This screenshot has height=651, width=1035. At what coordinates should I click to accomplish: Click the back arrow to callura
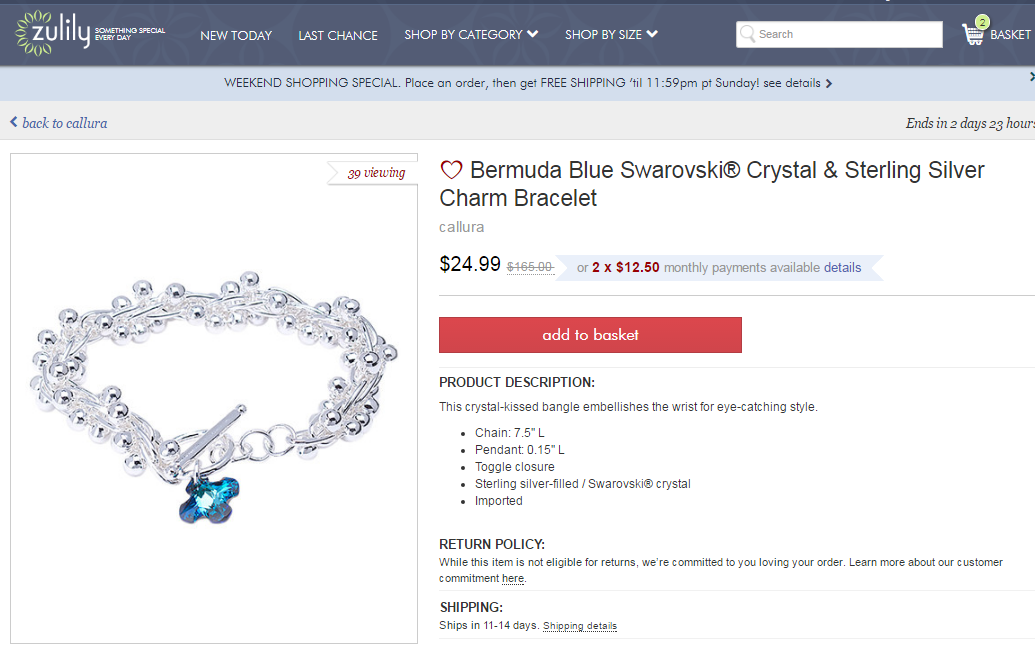pyautogui.click(x=14, y=122)
